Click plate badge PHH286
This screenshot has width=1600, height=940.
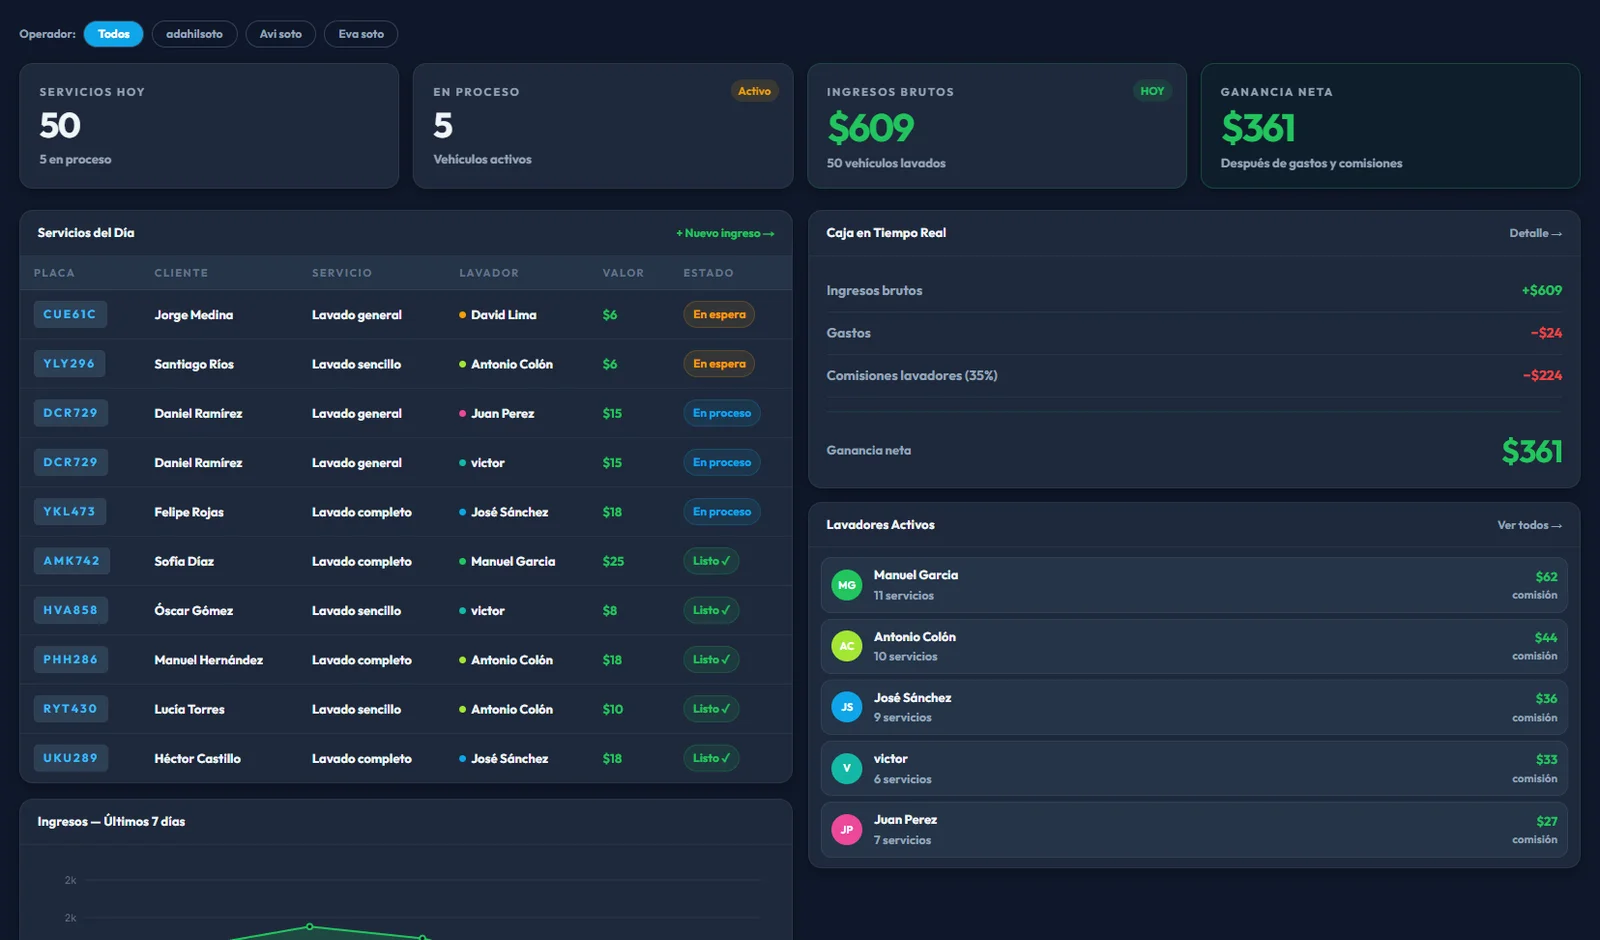pyautogui.click(x=71, y=659)
